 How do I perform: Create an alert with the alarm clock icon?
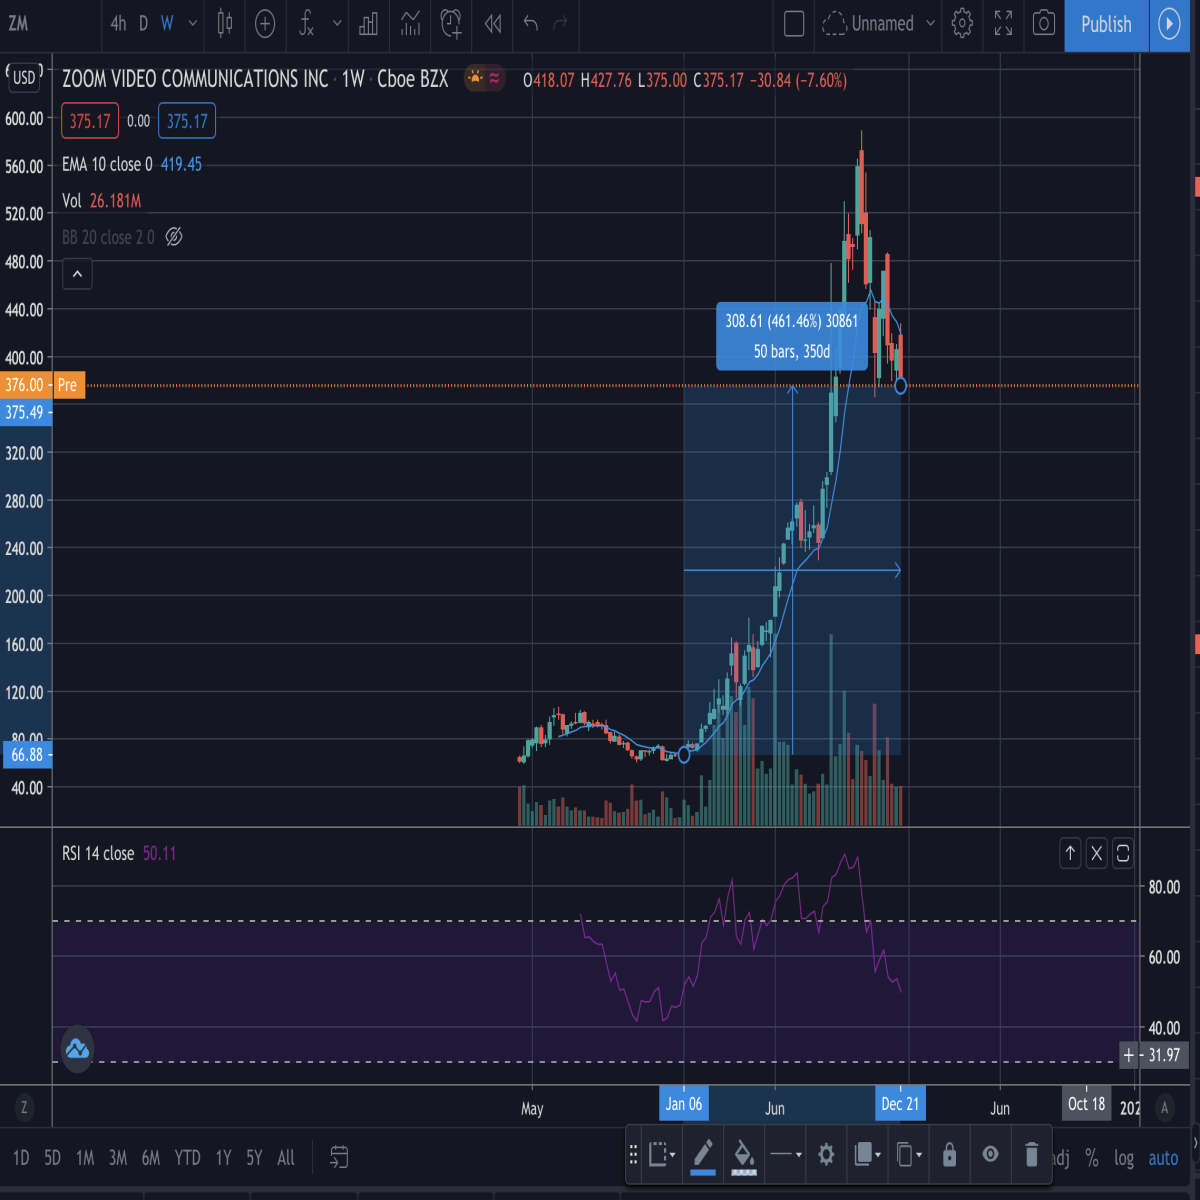tap(451, 24)
